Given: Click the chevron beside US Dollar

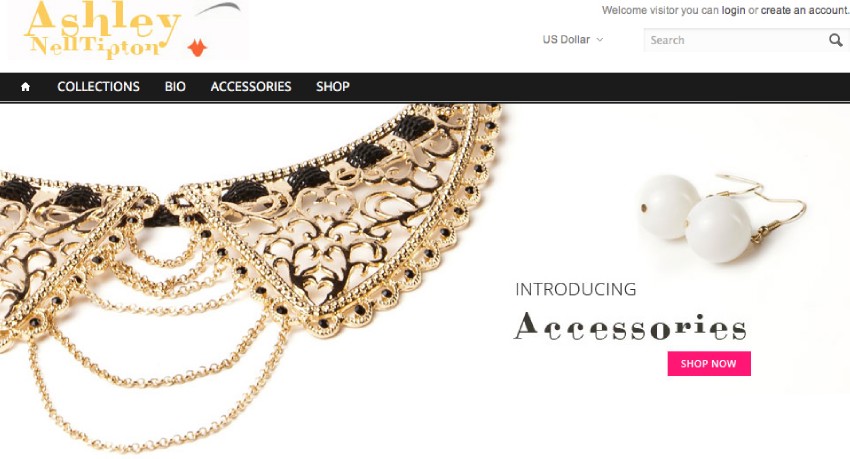Looking at the screenshot, I should pos(600,40).
